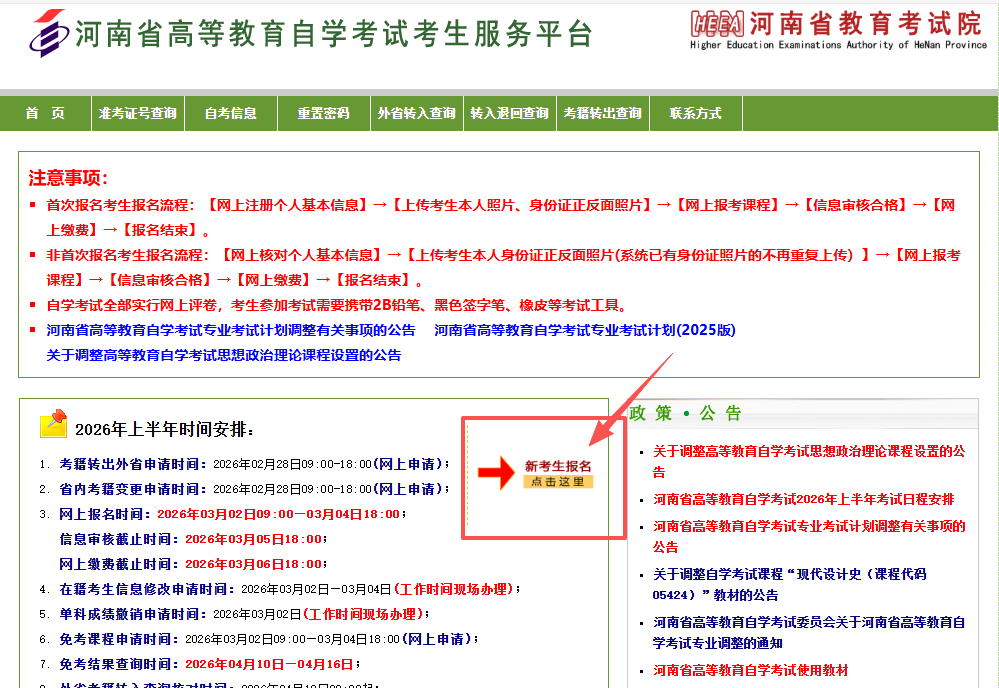
Task: Open 外省转入查询 menu item
Action: tap(417, 113)
